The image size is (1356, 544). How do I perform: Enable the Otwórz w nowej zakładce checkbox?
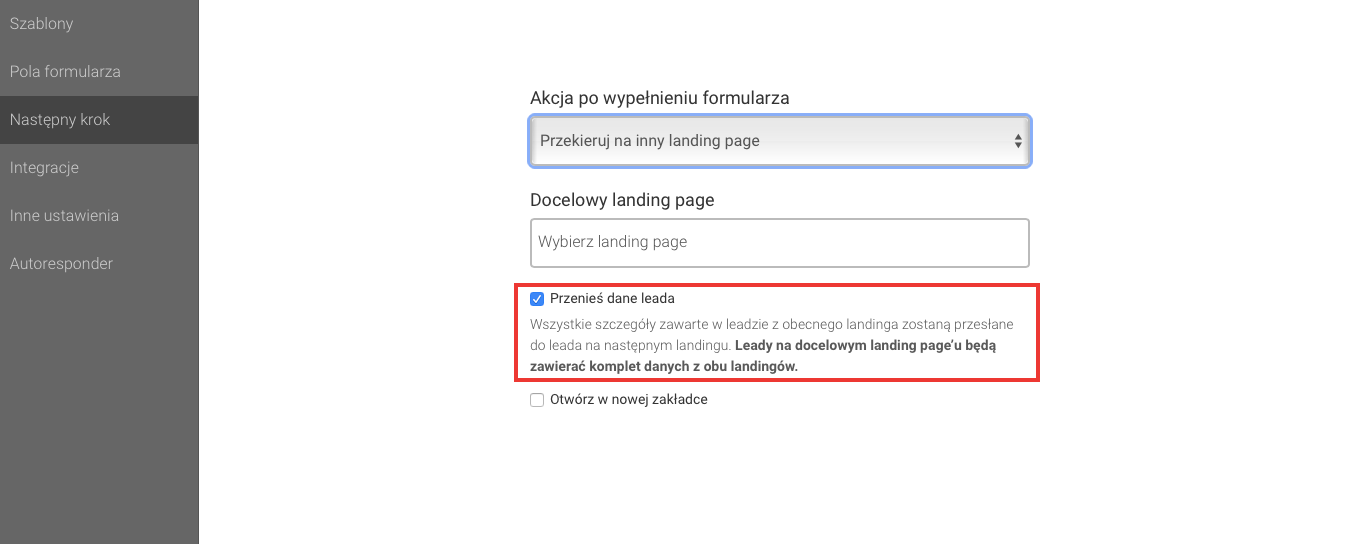[x=537, y=399]
